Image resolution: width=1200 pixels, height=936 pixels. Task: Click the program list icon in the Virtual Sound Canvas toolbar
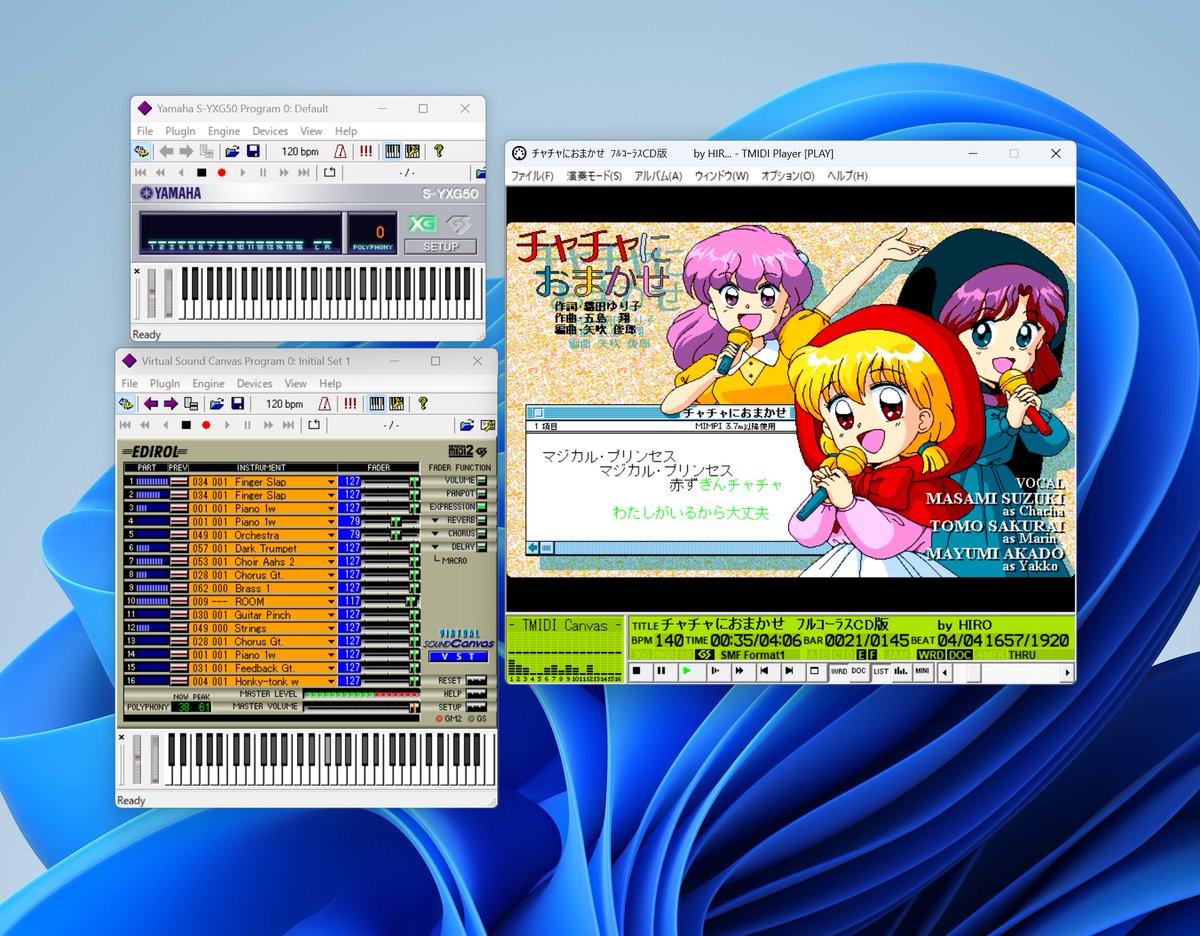pyautogui.click(x=190, y=404)
